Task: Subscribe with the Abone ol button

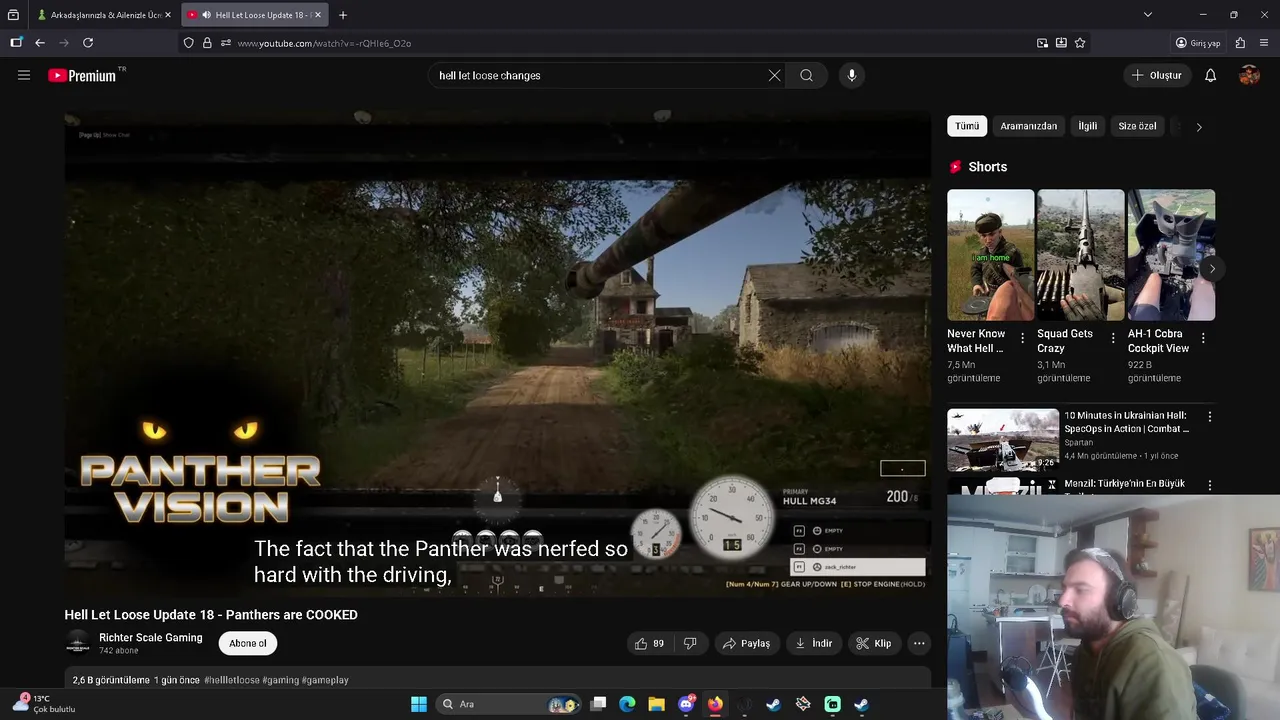Action: [x=248, y=643]
